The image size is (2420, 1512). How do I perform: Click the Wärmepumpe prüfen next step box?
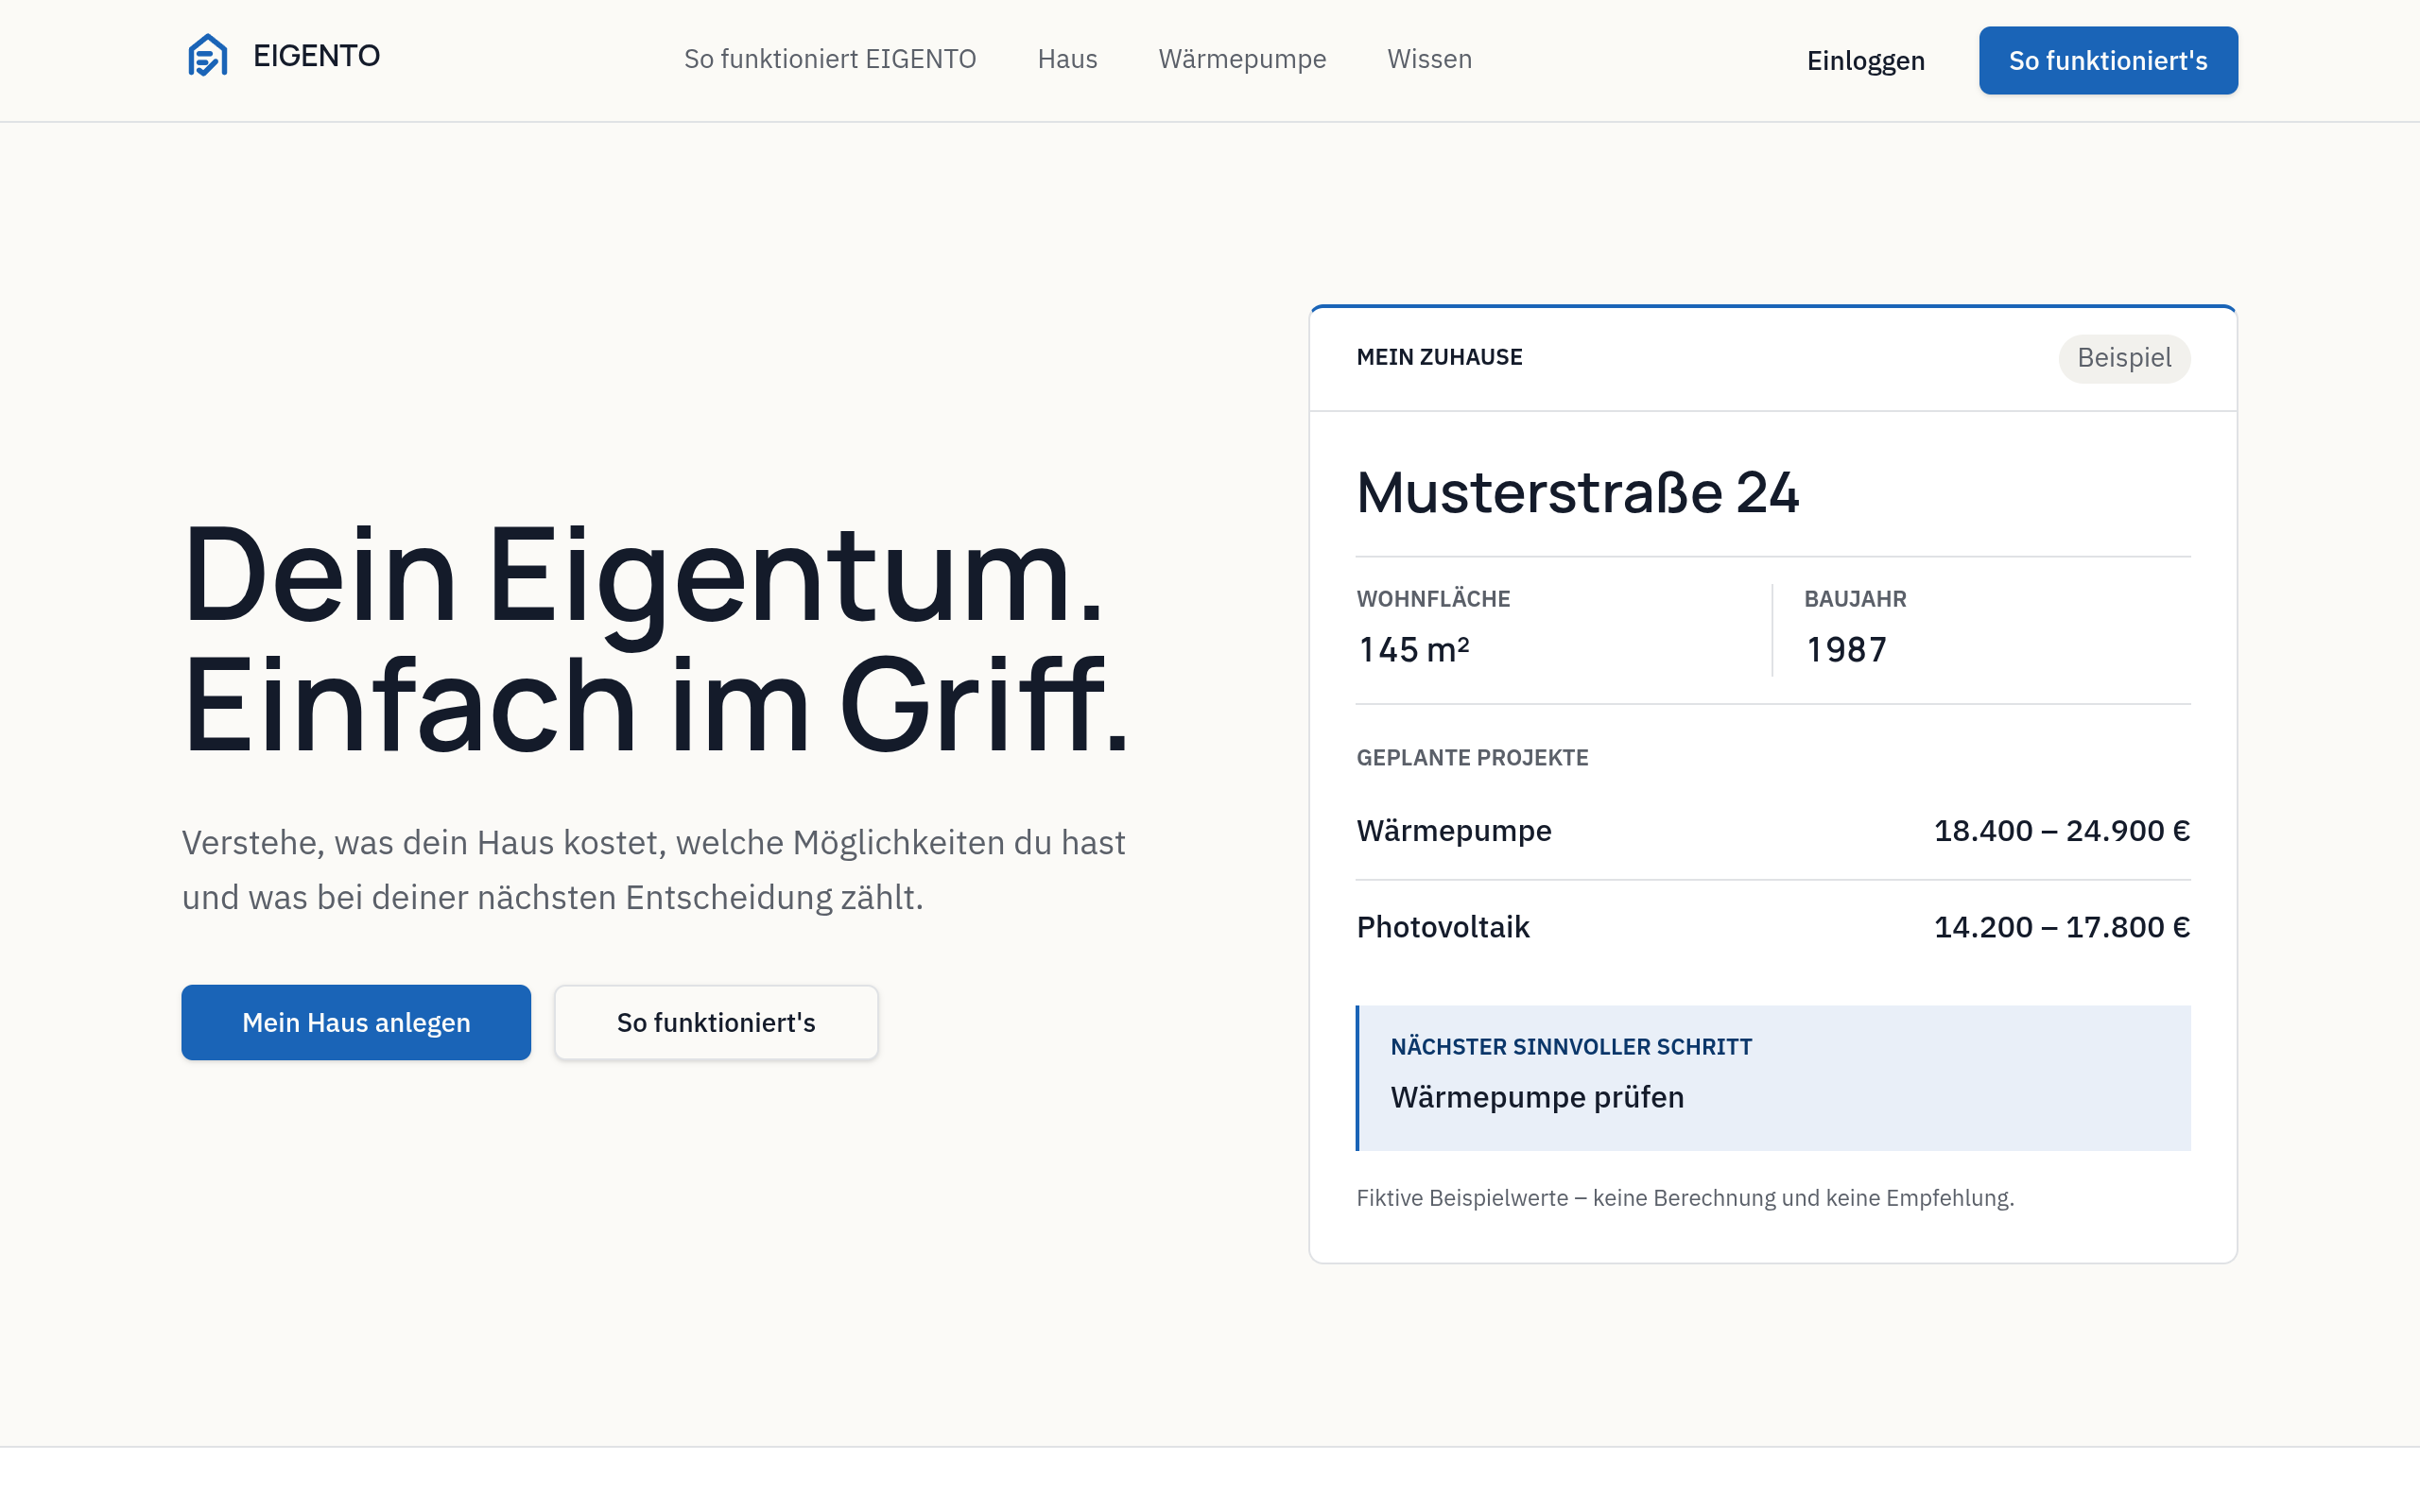(x=1773, y=1078)
